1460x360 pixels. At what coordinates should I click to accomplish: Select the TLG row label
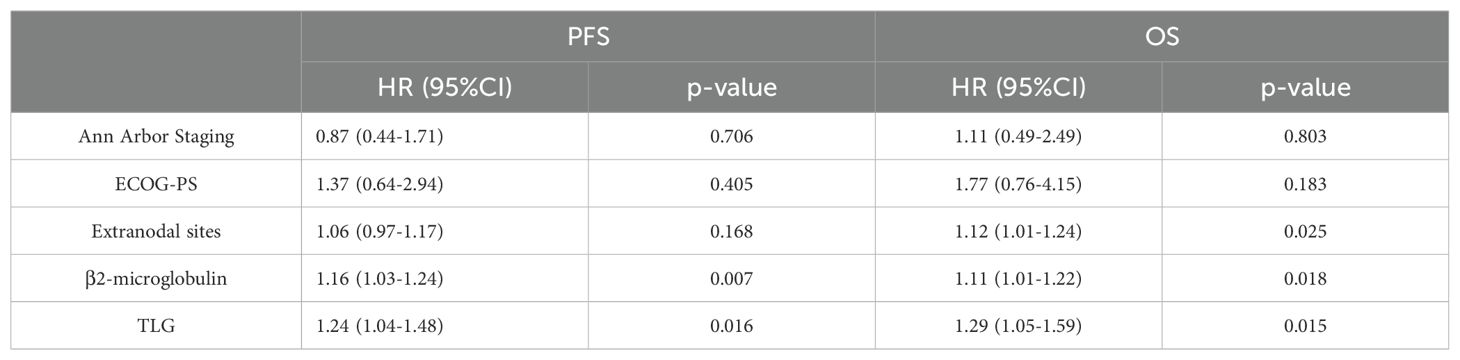(x=157, y=326)
